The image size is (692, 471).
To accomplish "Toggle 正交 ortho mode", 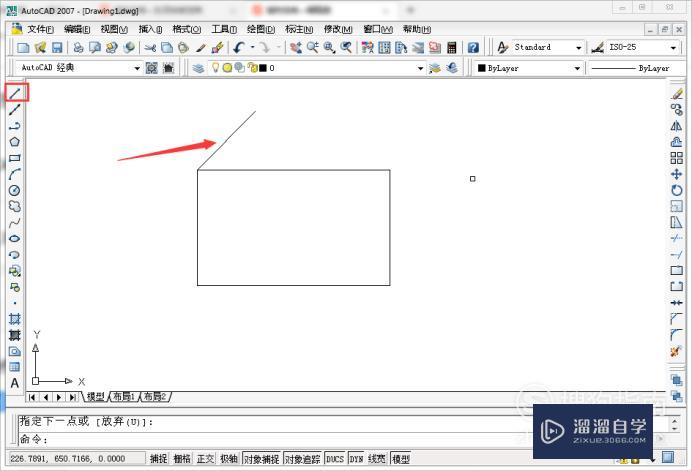I will pos(205,459).
